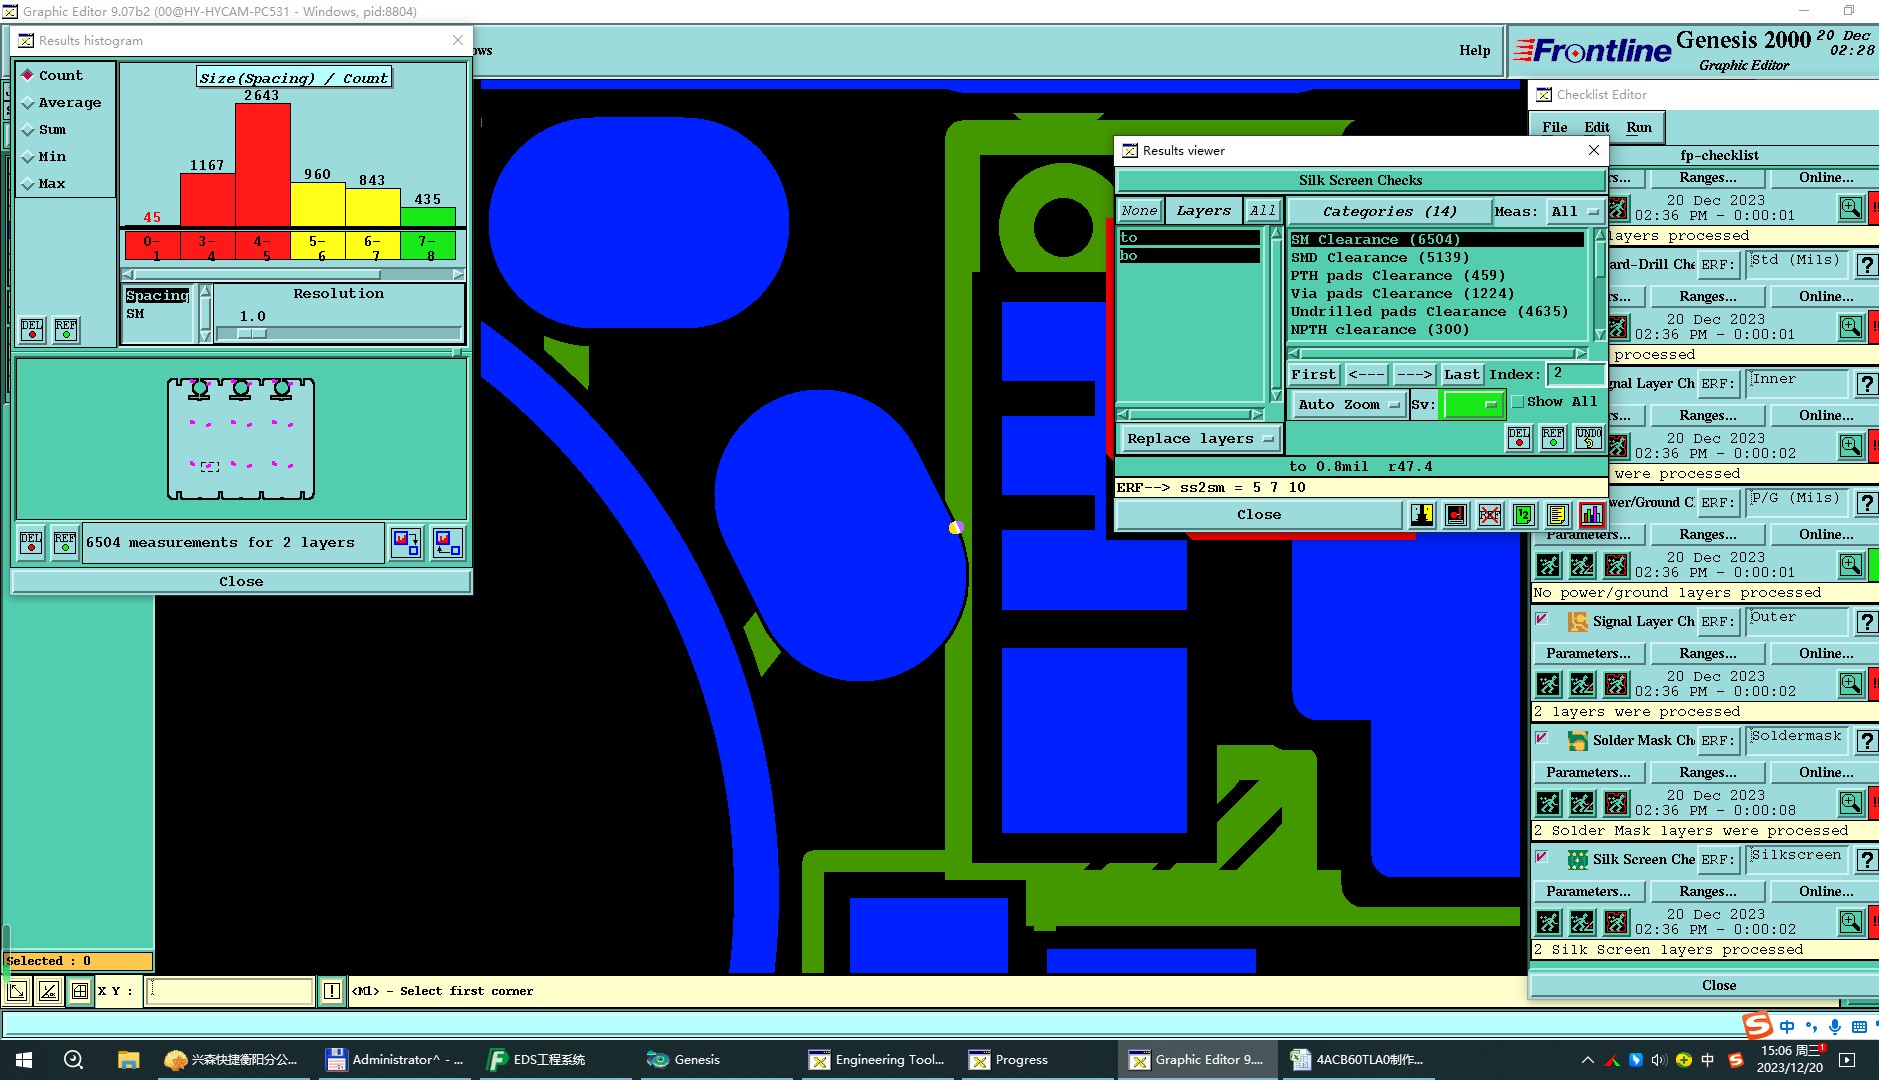
Task: Open Ranges for Solder Mask check
Action: (1707, 772)
